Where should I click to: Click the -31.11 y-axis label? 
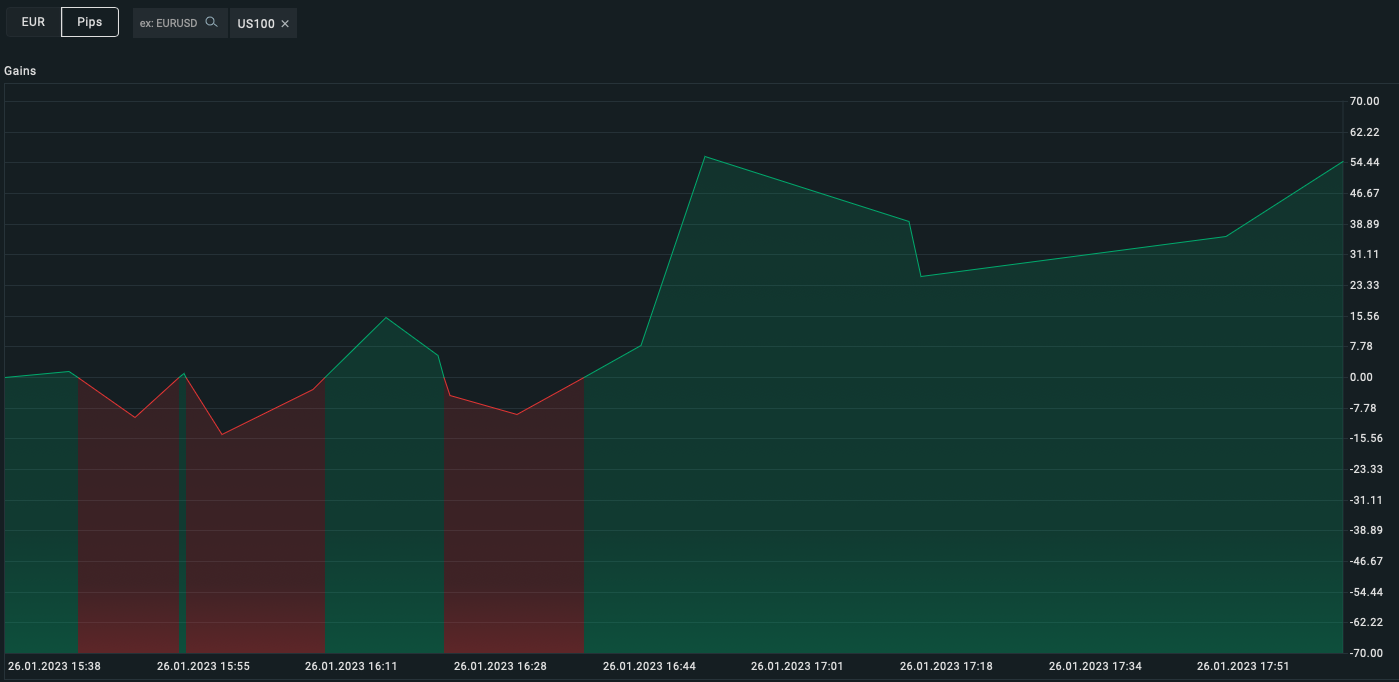[1366, 500]
